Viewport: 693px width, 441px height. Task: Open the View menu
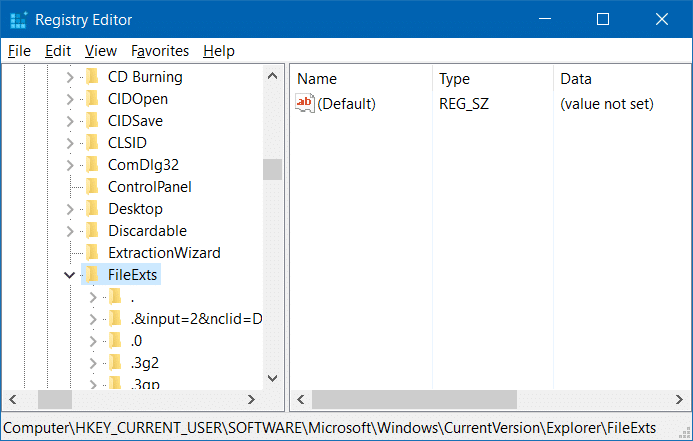(x=101, y=51)
